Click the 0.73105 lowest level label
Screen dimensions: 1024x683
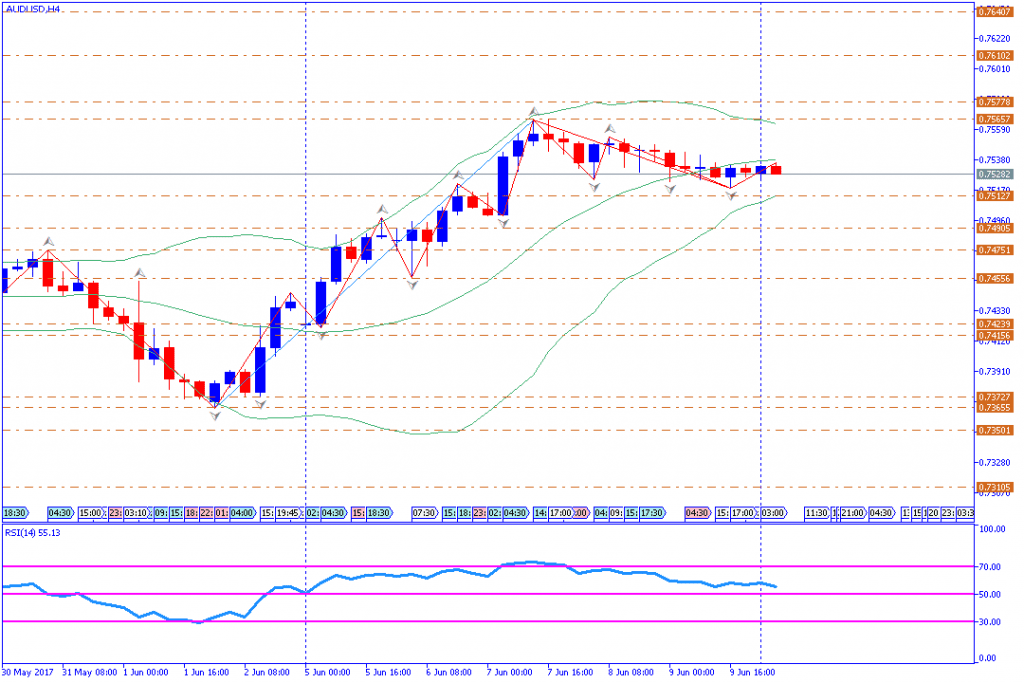click(992, 487)
